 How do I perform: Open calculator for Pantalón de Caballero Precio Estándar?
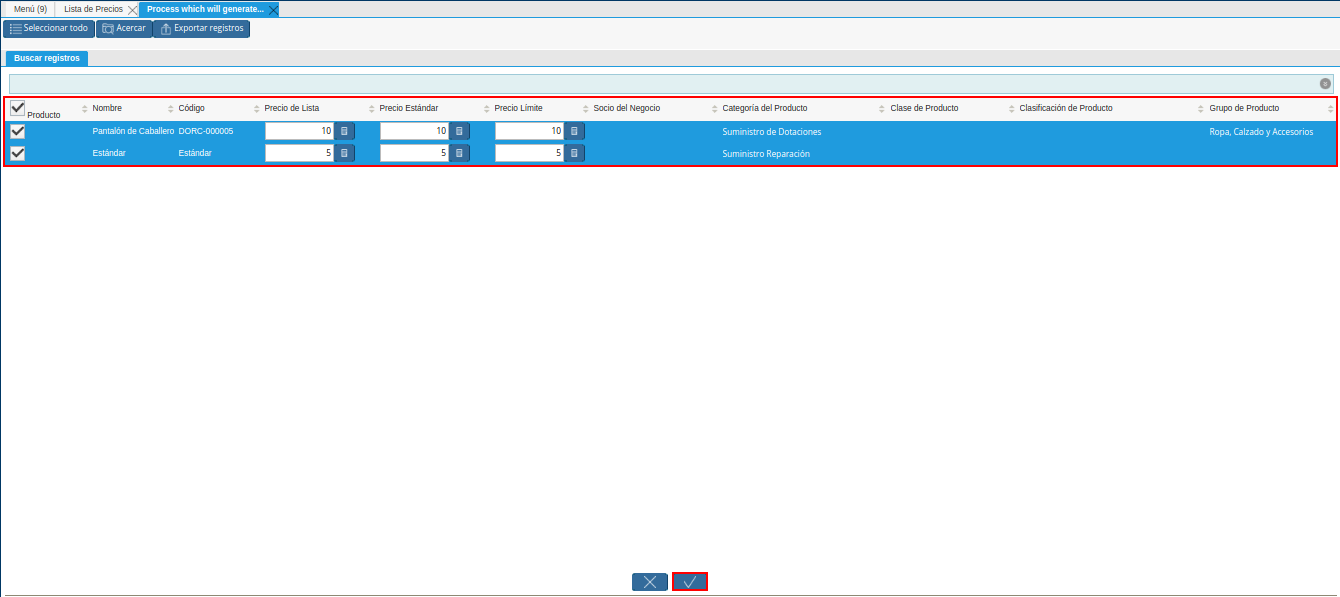459,131
